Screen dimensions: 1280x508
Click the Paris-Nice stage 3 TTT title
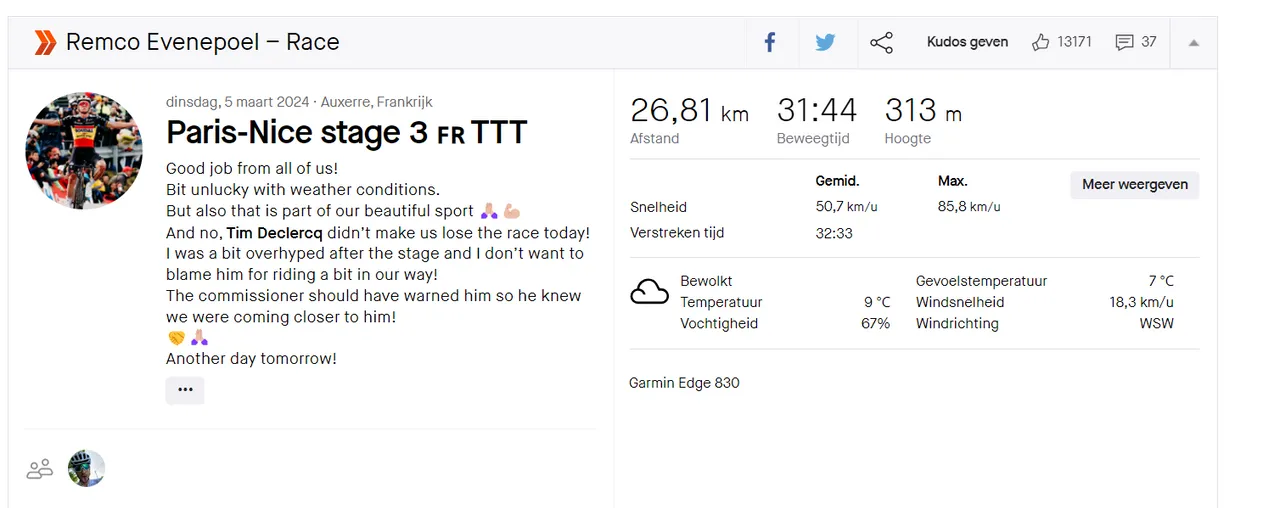pos(346,132)
